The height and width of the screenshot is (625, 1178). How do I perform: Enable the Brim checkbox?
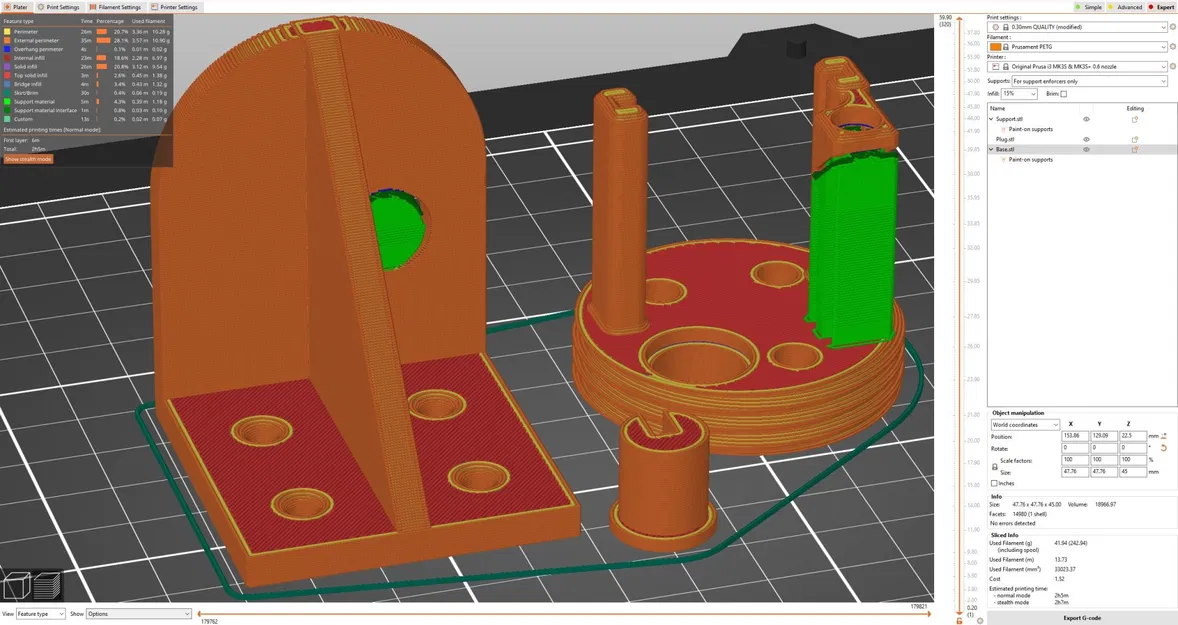(1063, 94)
